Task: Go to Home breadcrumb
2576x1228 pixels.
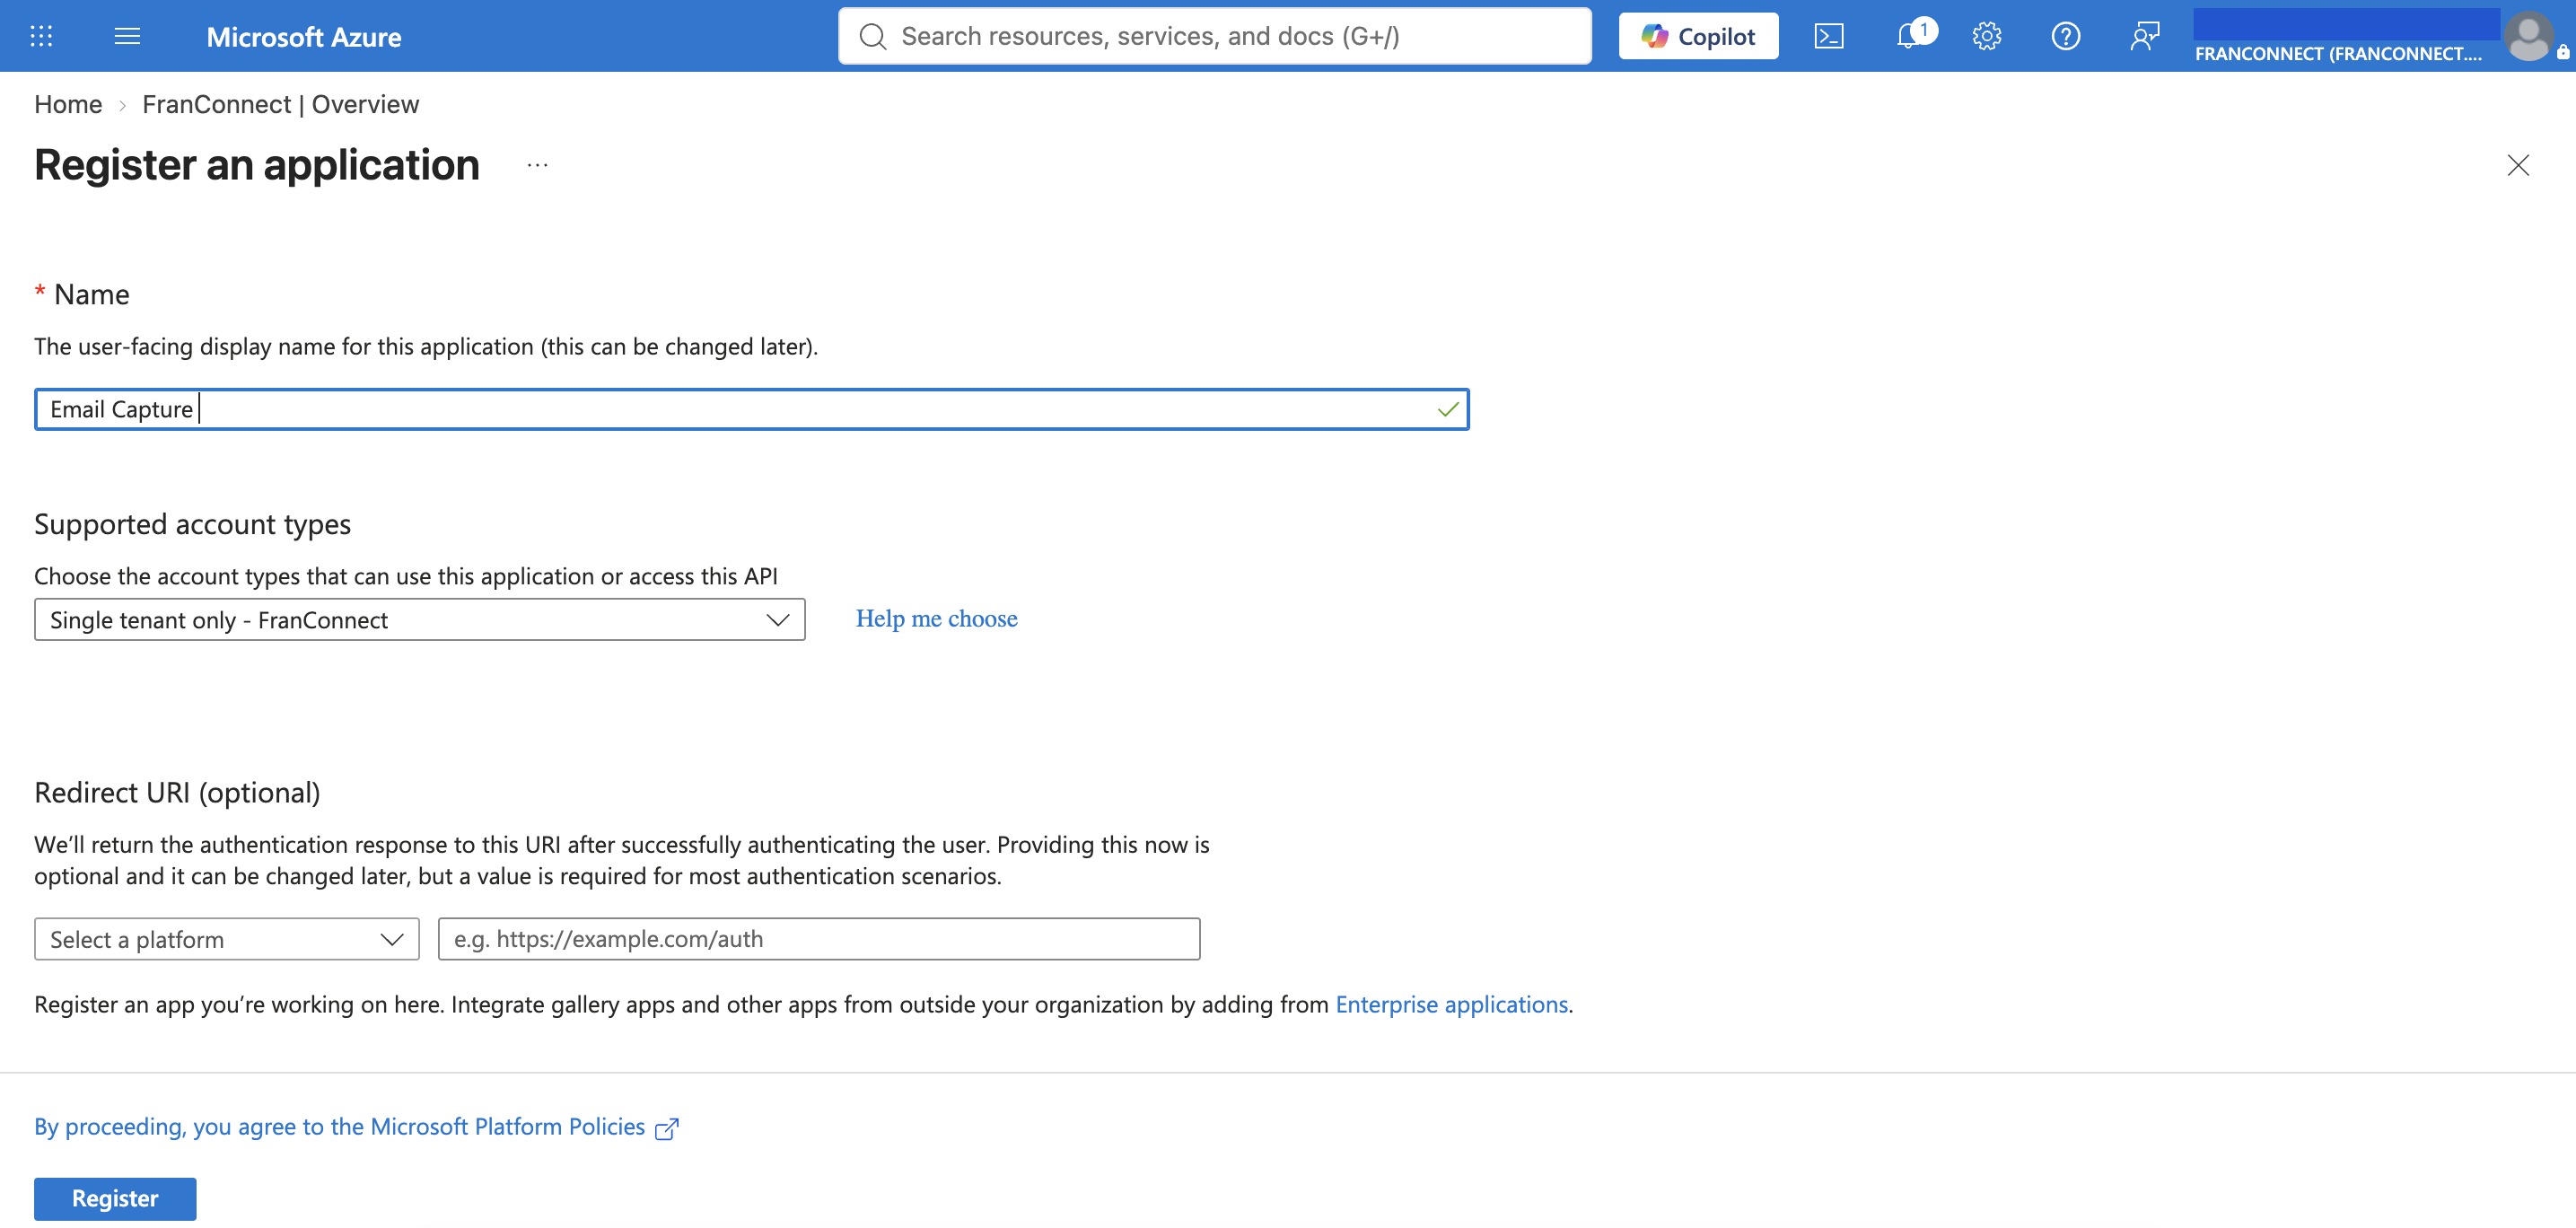Action: [68, 104]
